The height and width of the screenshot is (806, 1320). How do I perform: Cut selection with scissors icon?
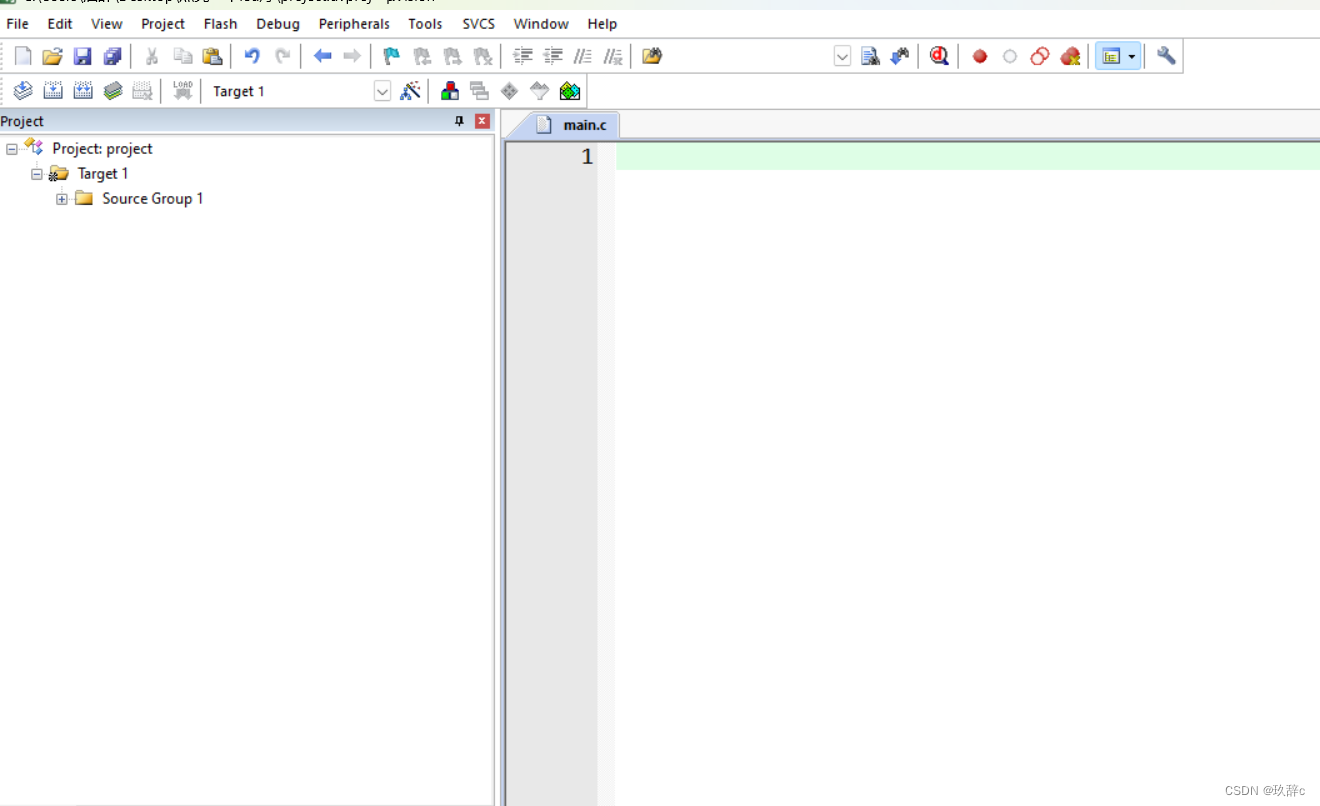pos(152,56)
